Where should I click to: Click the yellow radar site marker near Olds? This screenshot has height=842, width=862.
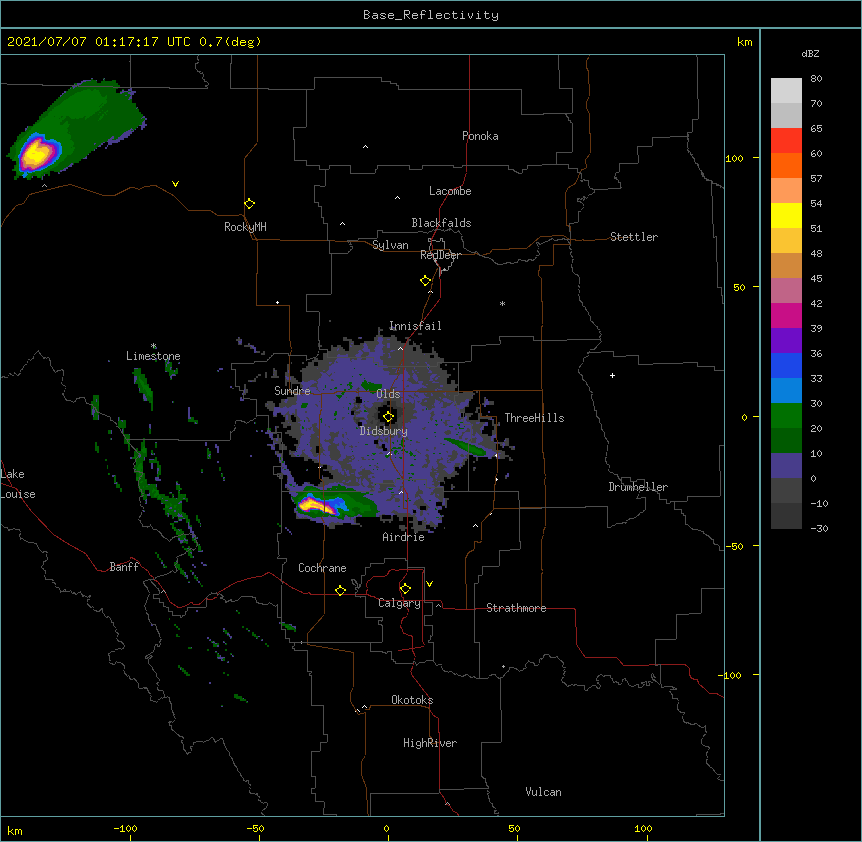pos(388,417)
